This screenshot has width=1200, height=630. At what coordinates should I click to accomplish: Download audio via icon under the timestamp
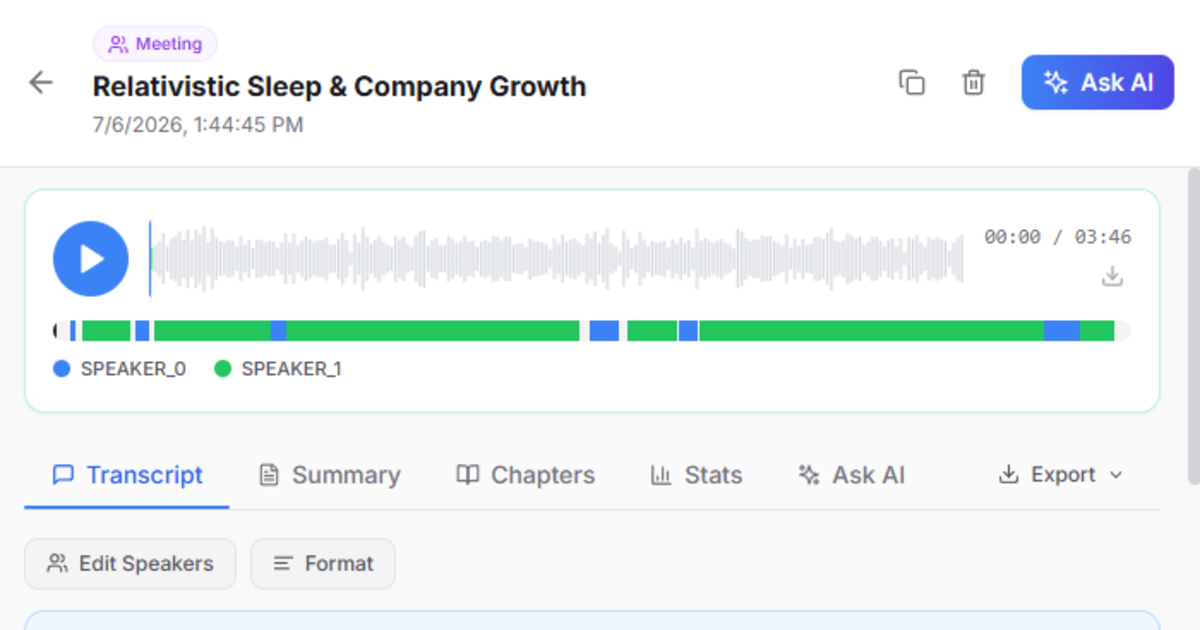(1112, 277)
